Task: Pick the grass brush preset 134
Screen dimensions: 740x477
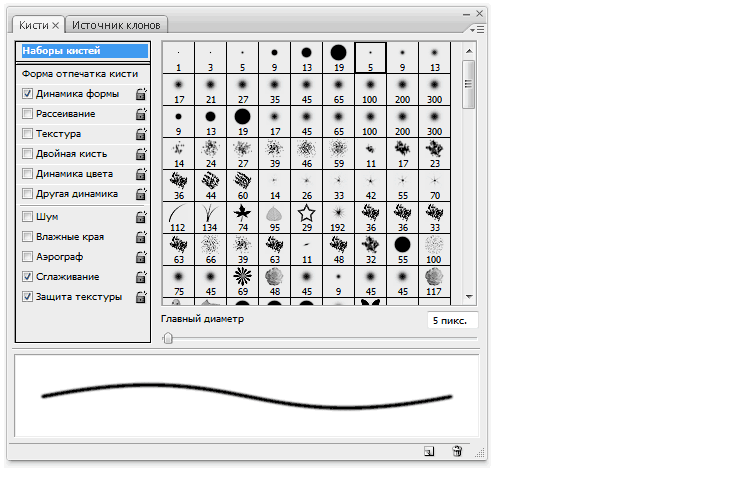Action: pyautogui.click(x=211, y=216)
